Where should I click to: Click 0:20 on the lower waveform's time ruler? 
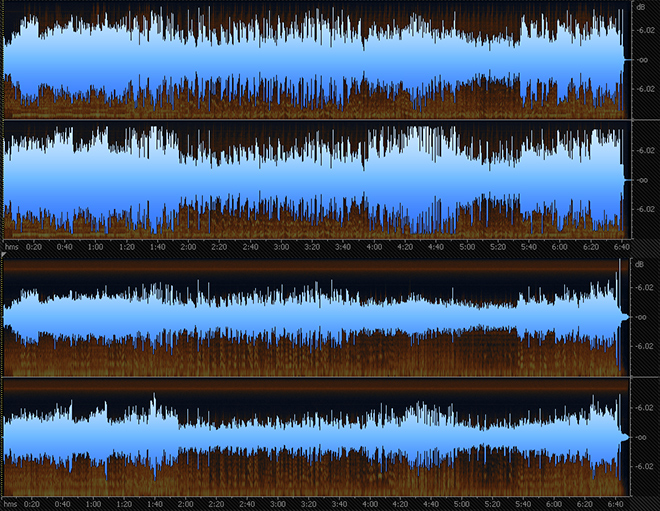click(x=32, y=504)
